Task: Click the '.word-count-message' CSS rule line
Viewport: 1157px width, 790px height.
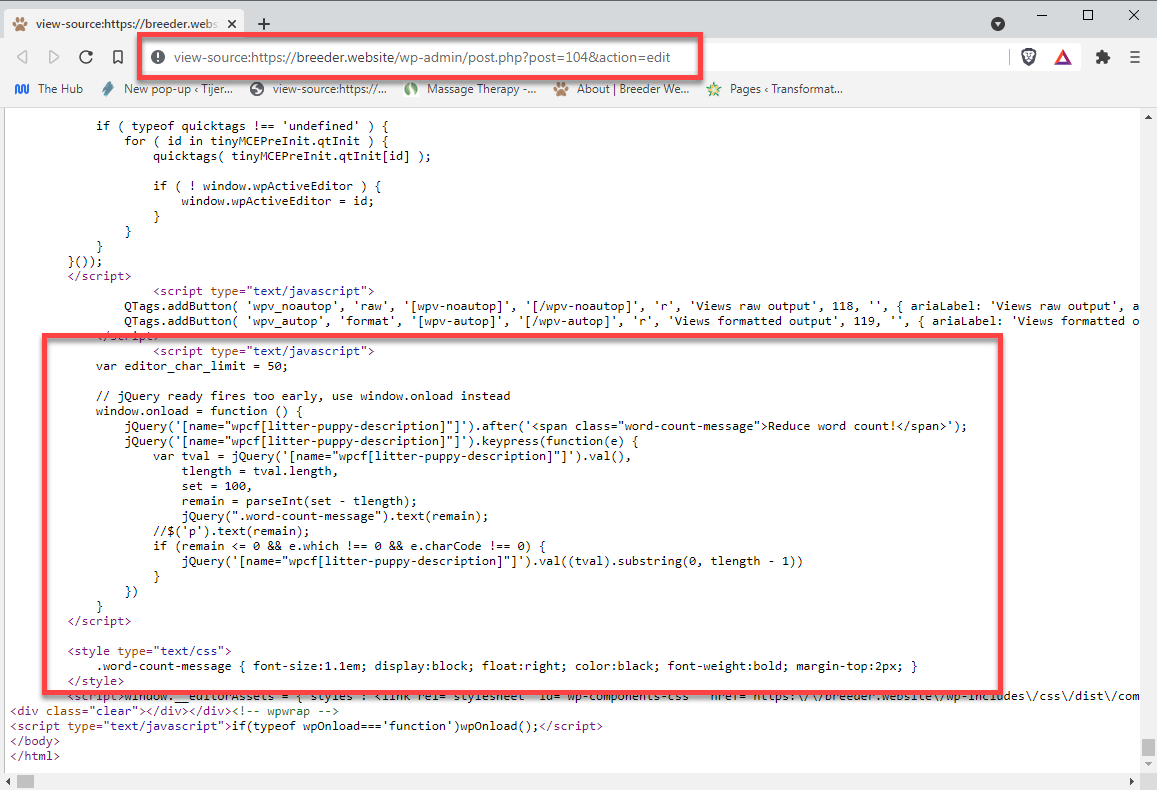Action: click(x=507, y=666)
